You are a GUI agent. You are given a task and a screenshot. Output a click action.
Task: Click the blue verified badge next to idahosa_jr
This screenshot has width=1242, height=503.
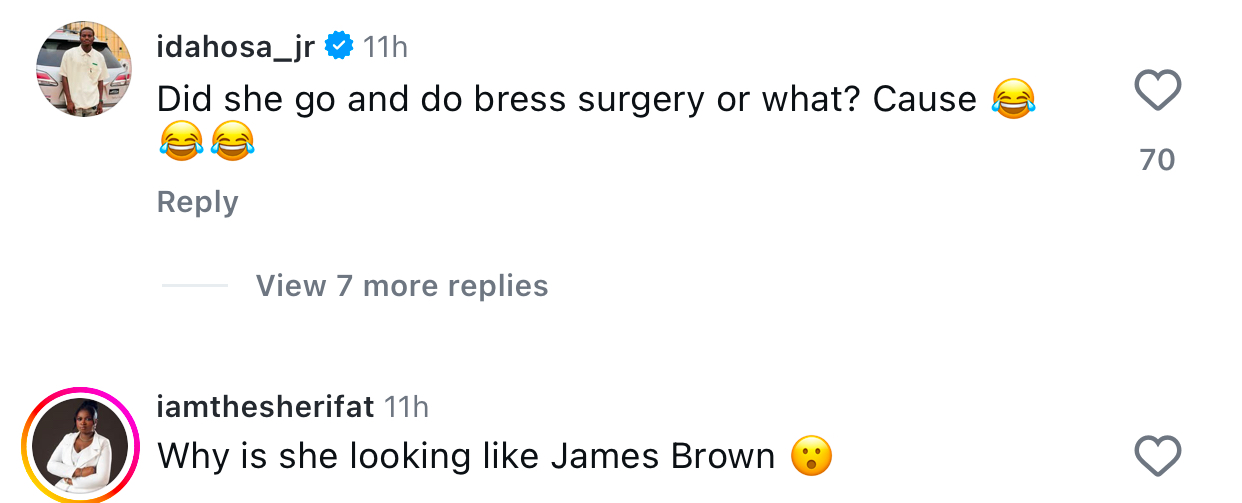[340, 46]
